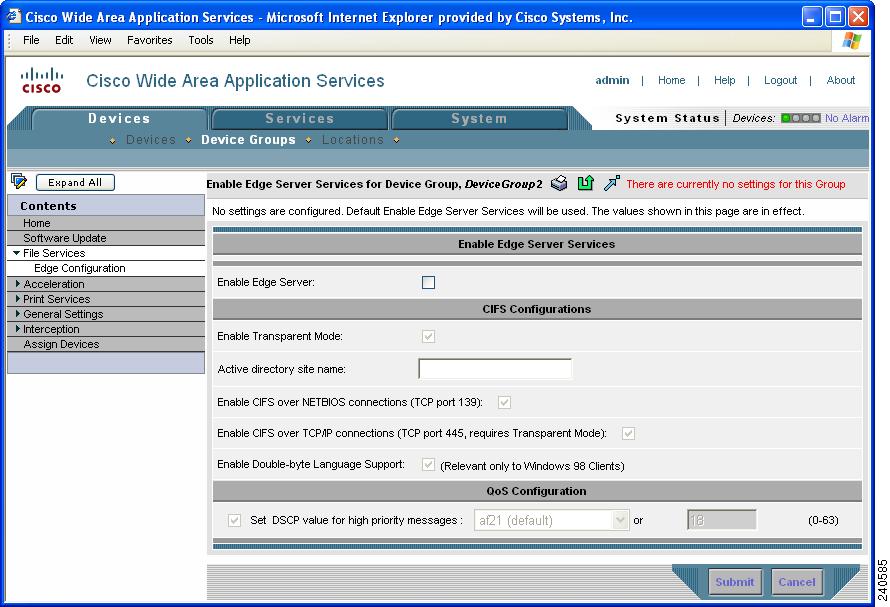Switch to the System tab
Screen dimensions: 890x607
479,119
